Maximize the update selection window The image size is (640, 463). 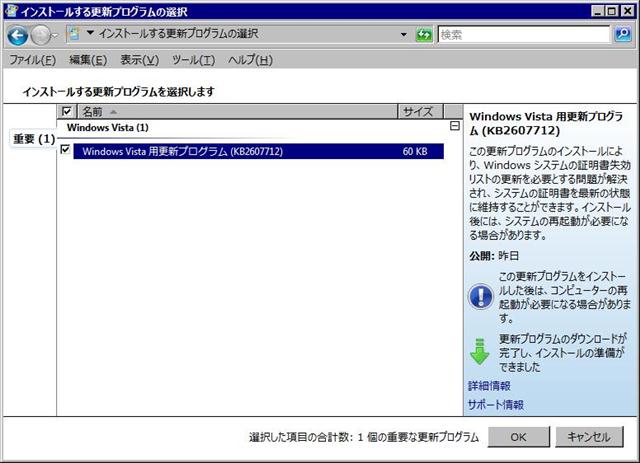tap(612, 11)
